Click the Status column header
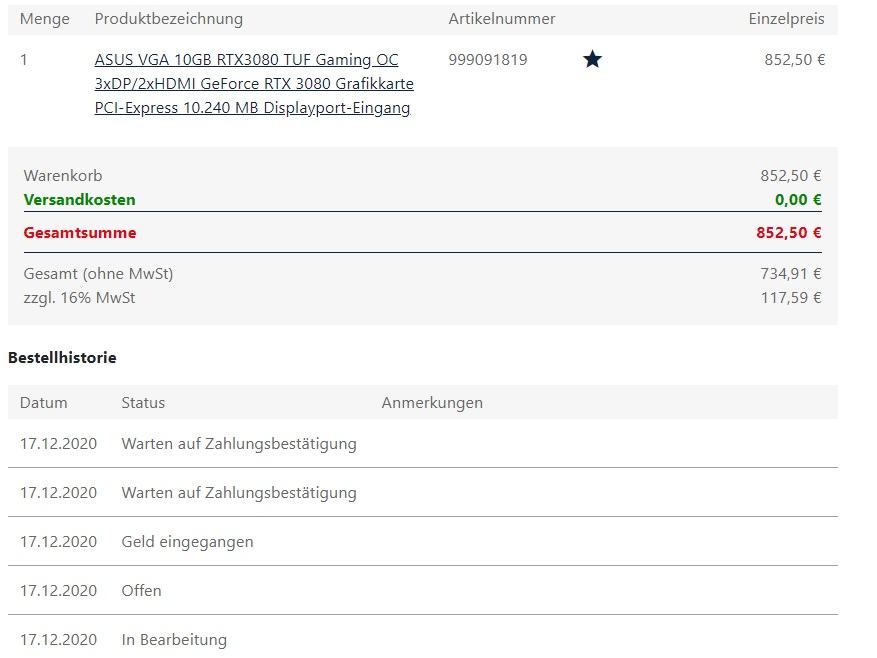 143,403
